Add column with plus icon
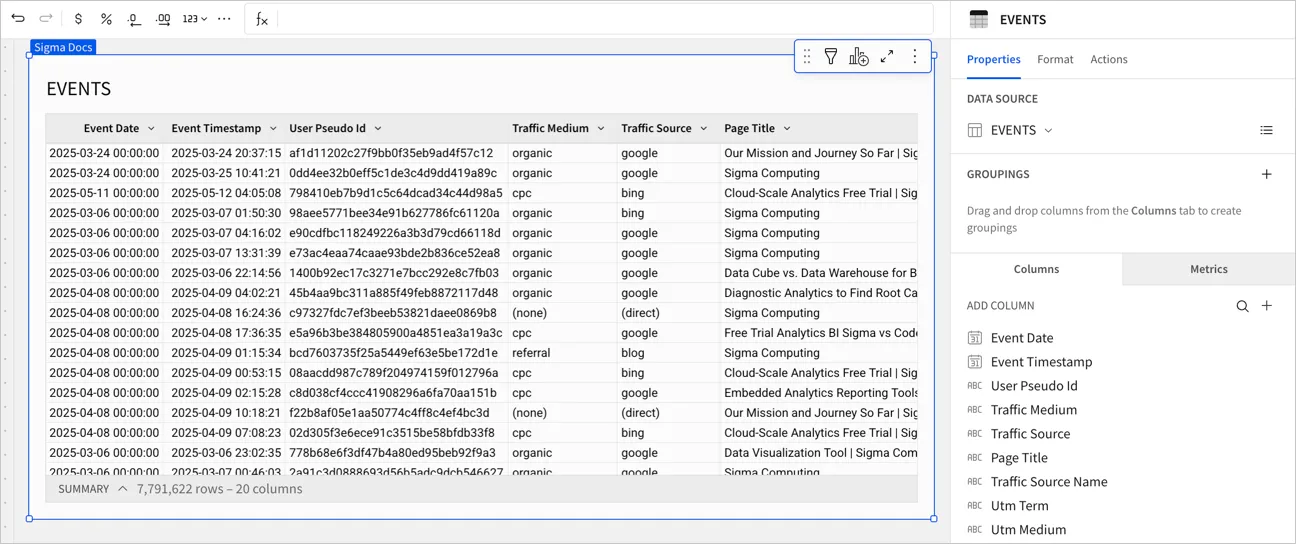This screenshot has height=544, width=1296. (x=1266, y=306)
